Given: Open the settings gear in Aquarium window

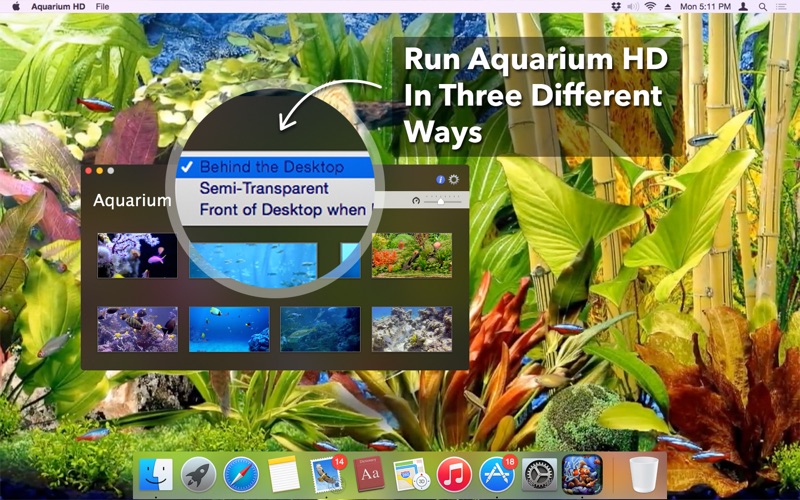Looking at the screenshot, I should pos(454,179).
